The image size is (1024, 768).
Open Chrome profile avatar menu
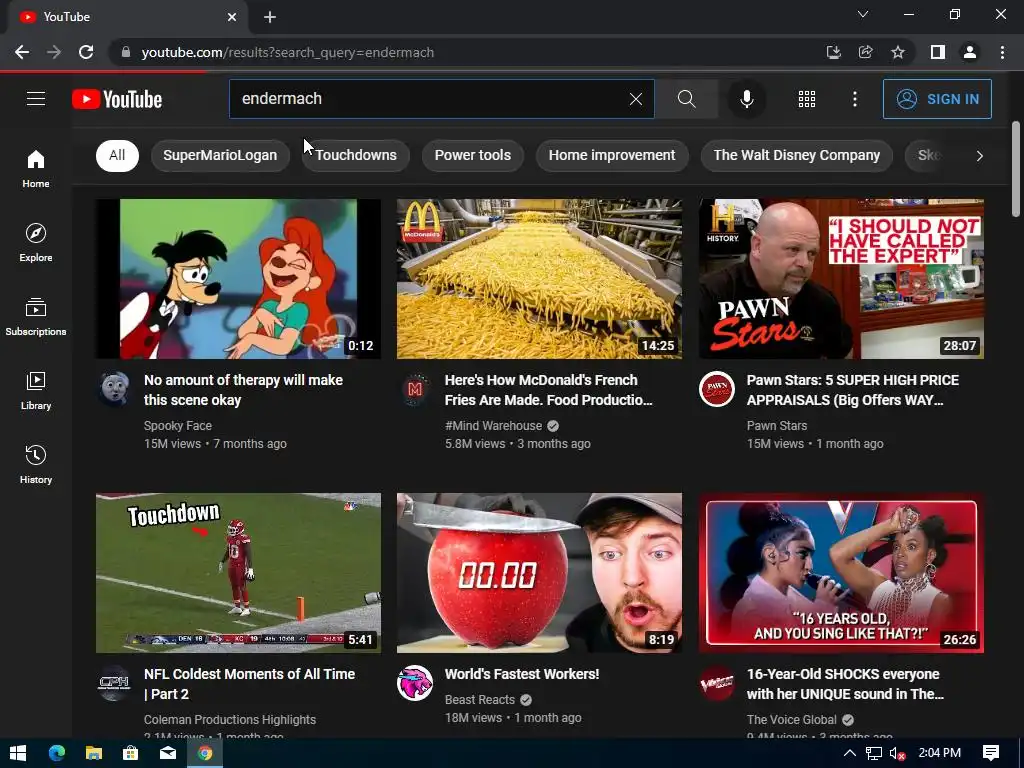[970, 52]
